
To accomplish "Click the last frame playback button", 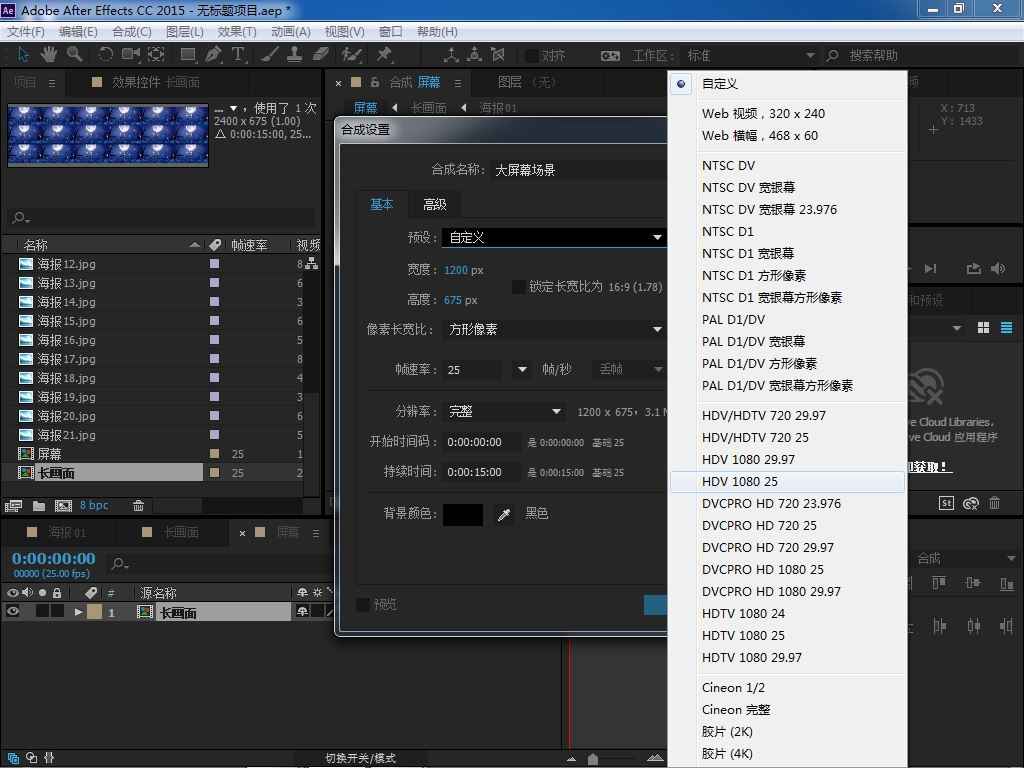I will [931, 268].
